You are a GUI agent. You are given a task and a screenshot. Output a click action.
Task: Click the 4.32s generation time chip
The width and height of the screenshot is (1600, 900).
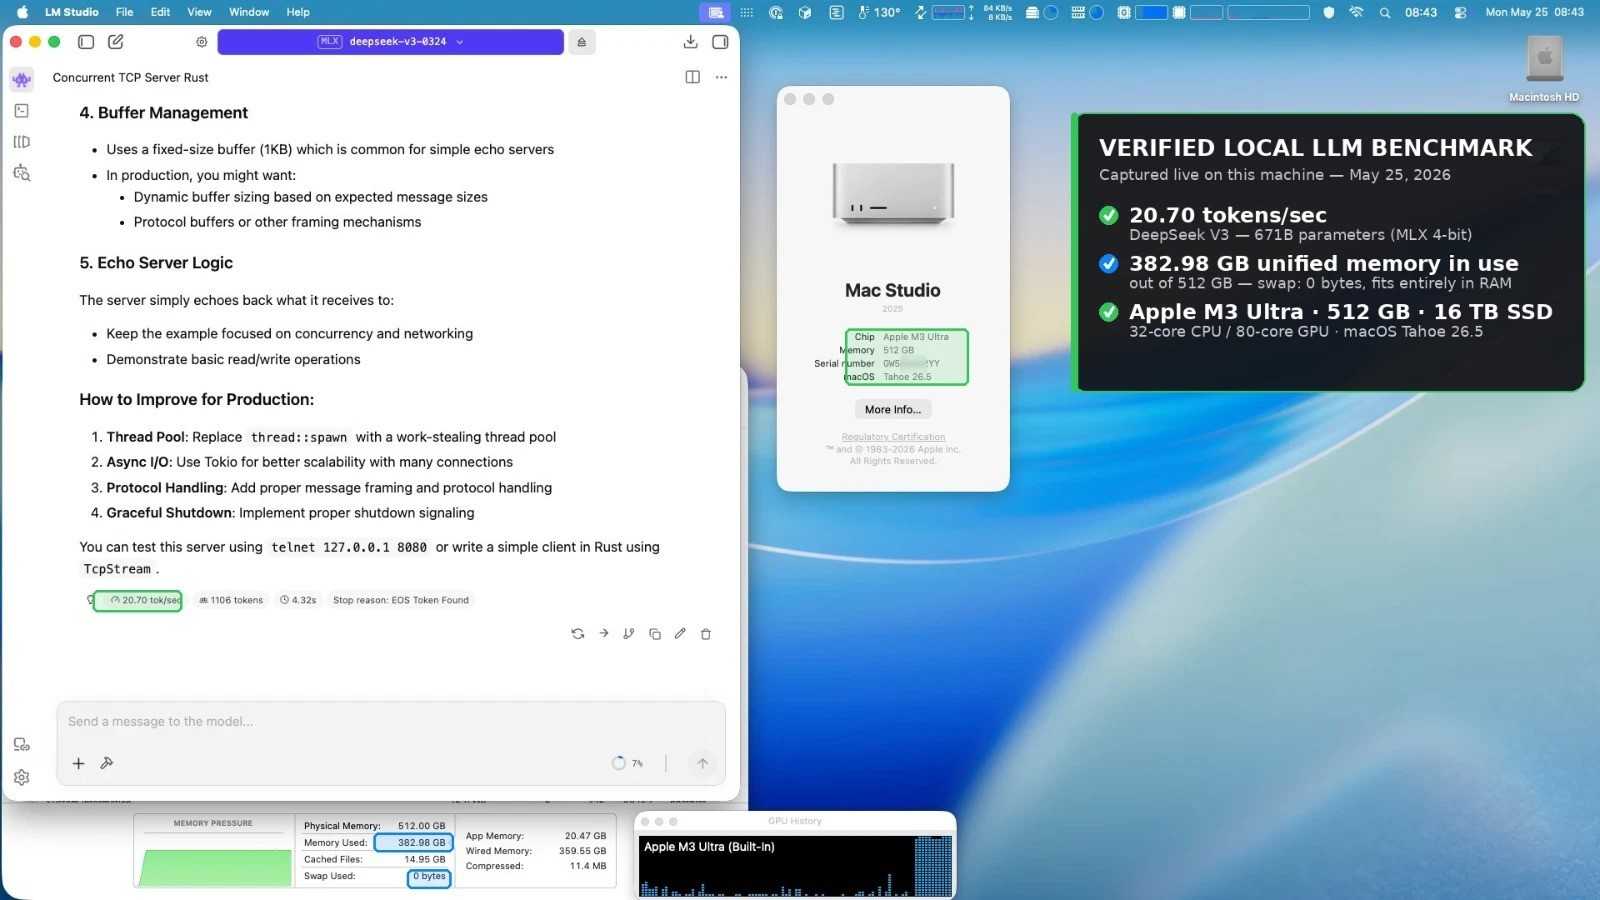pyautogui.click(x=298, y=600)
